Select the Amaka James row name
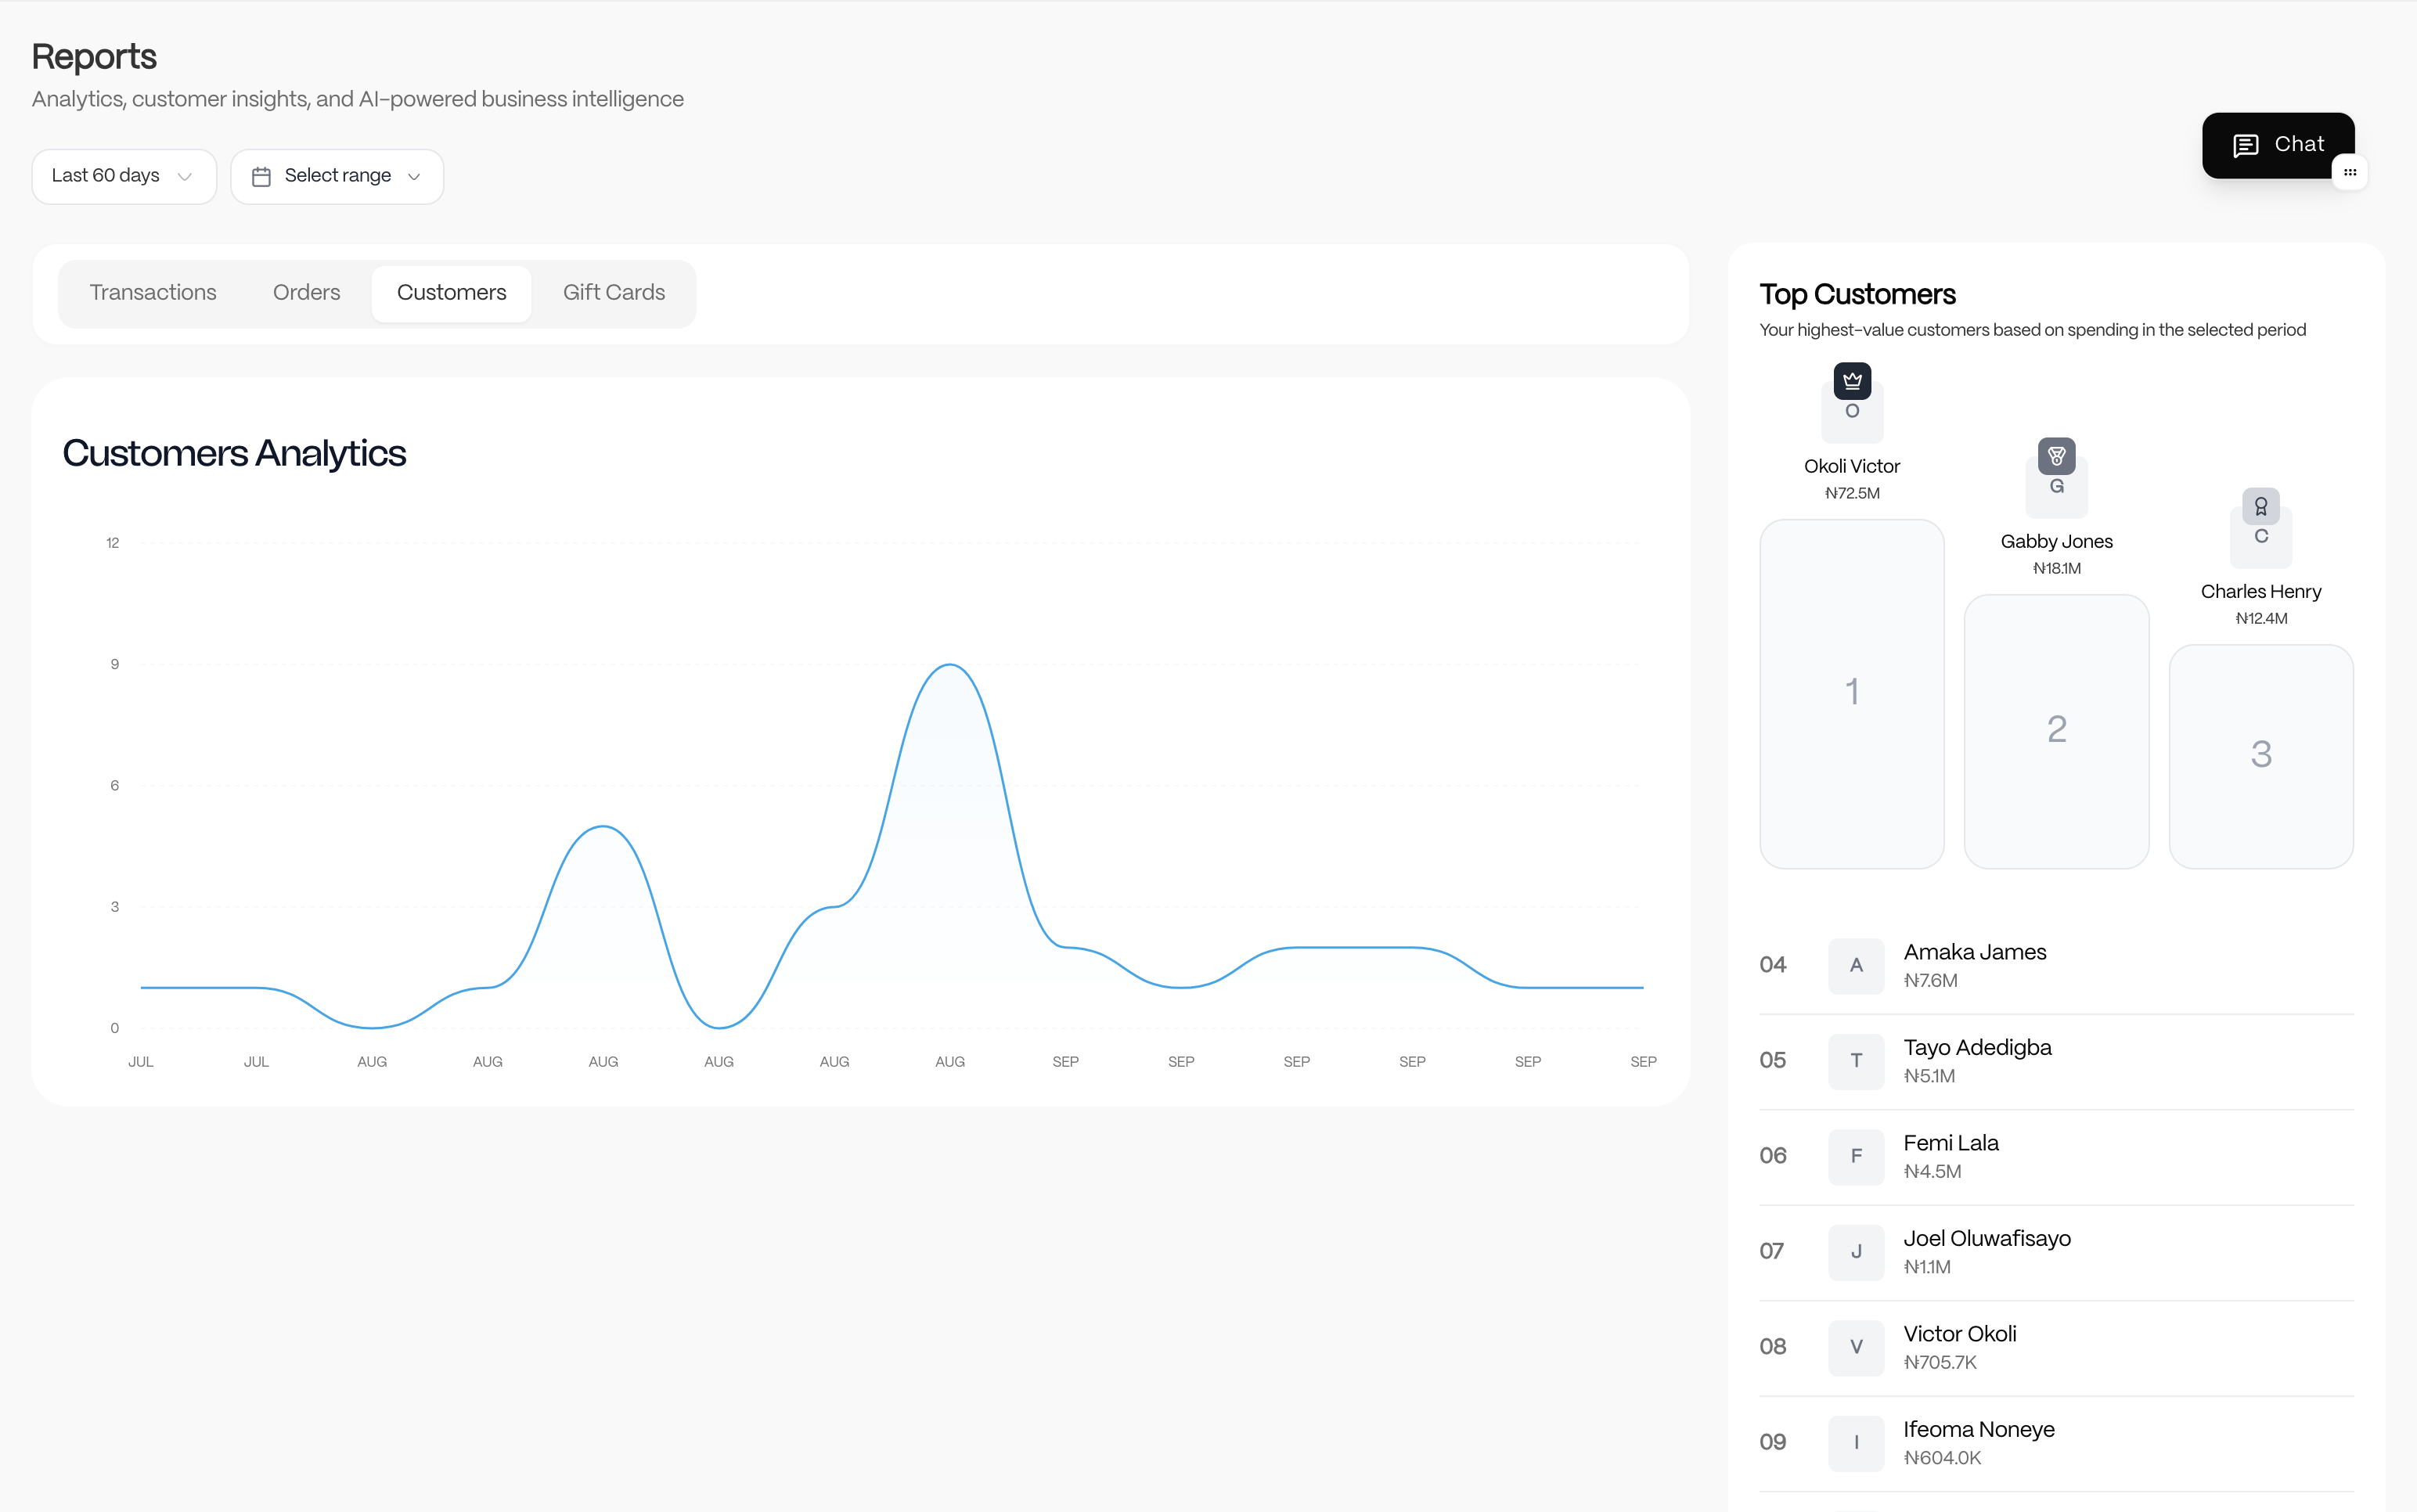This screenshot has height=1512, width=2417. pyautogui.click(x=1974, y=952)
